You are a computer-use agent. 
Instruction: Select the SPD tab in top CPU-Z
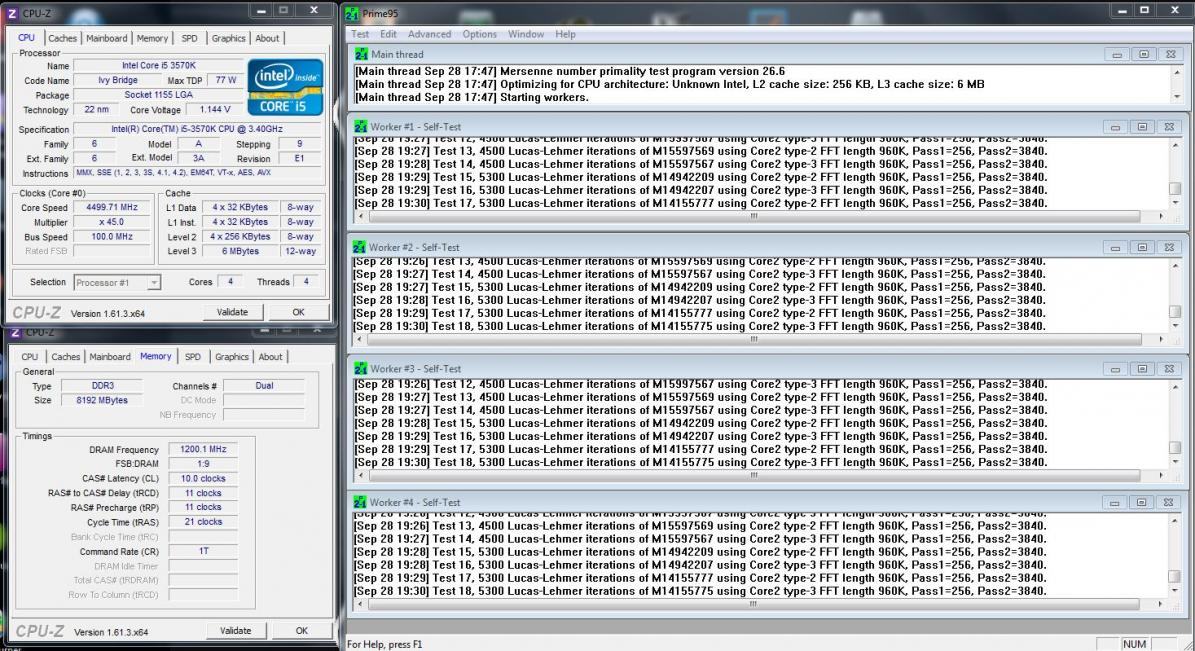point(190,38)
